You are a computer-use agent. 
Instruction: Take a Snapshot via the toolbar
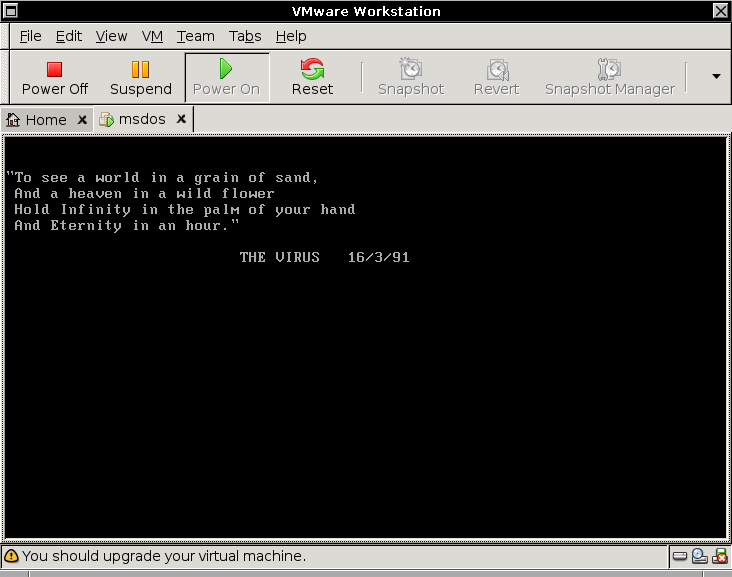(411, 78)
